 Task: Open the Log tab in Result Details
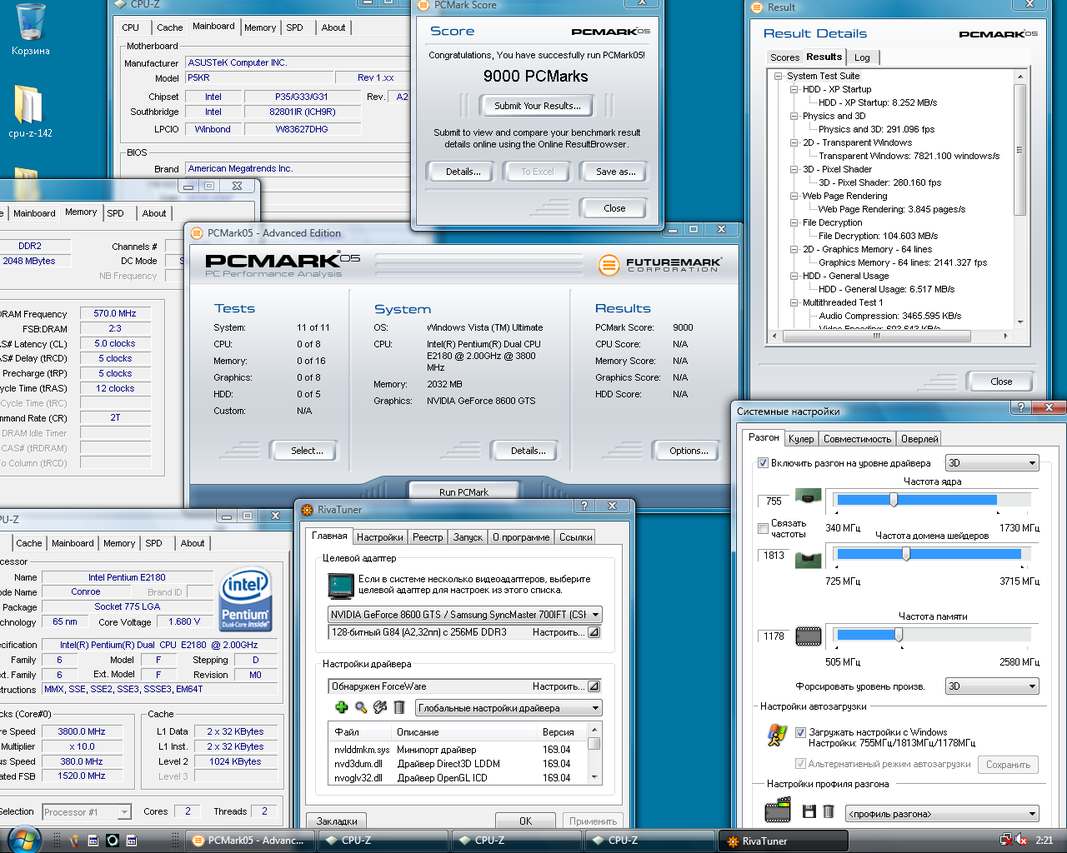tap(862, 57)
